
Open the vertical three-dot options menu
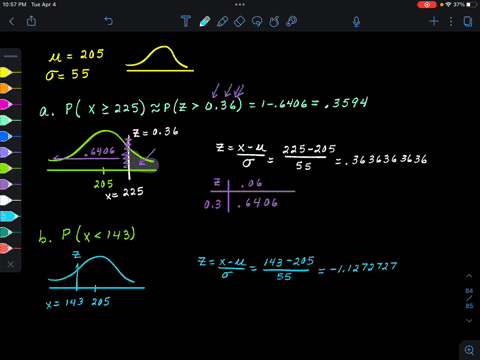[x=451, y=22]
